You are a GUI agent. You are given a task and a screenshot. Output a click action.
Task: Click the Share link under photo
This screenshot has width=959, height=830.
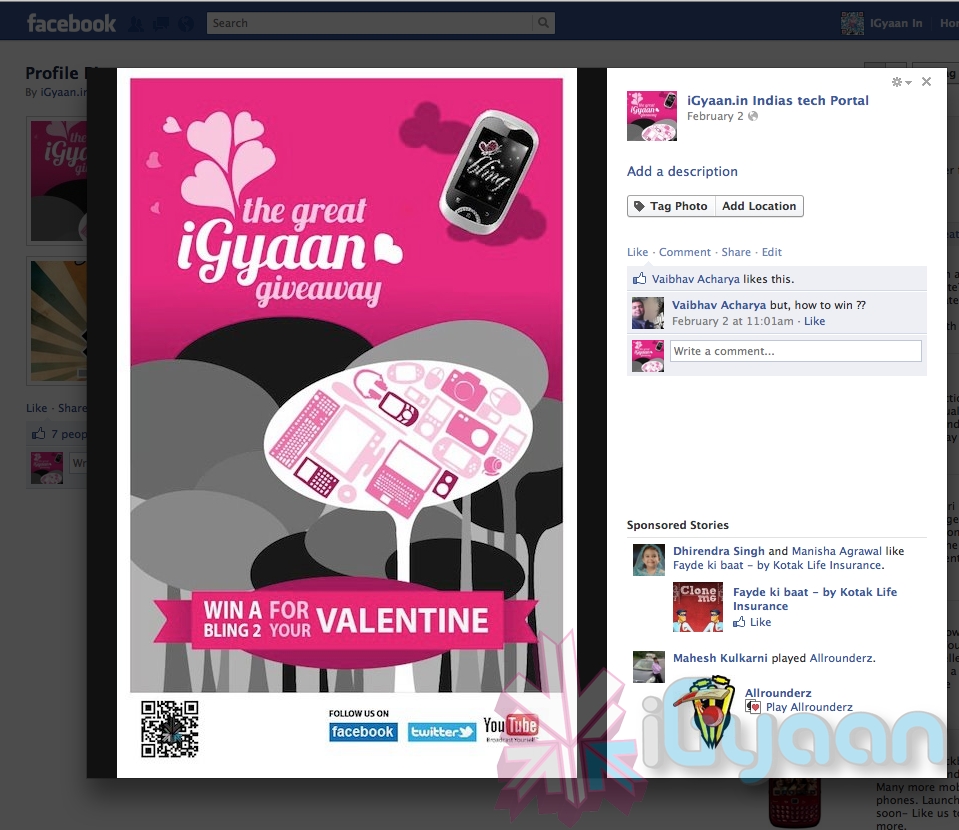click(736, 252)
